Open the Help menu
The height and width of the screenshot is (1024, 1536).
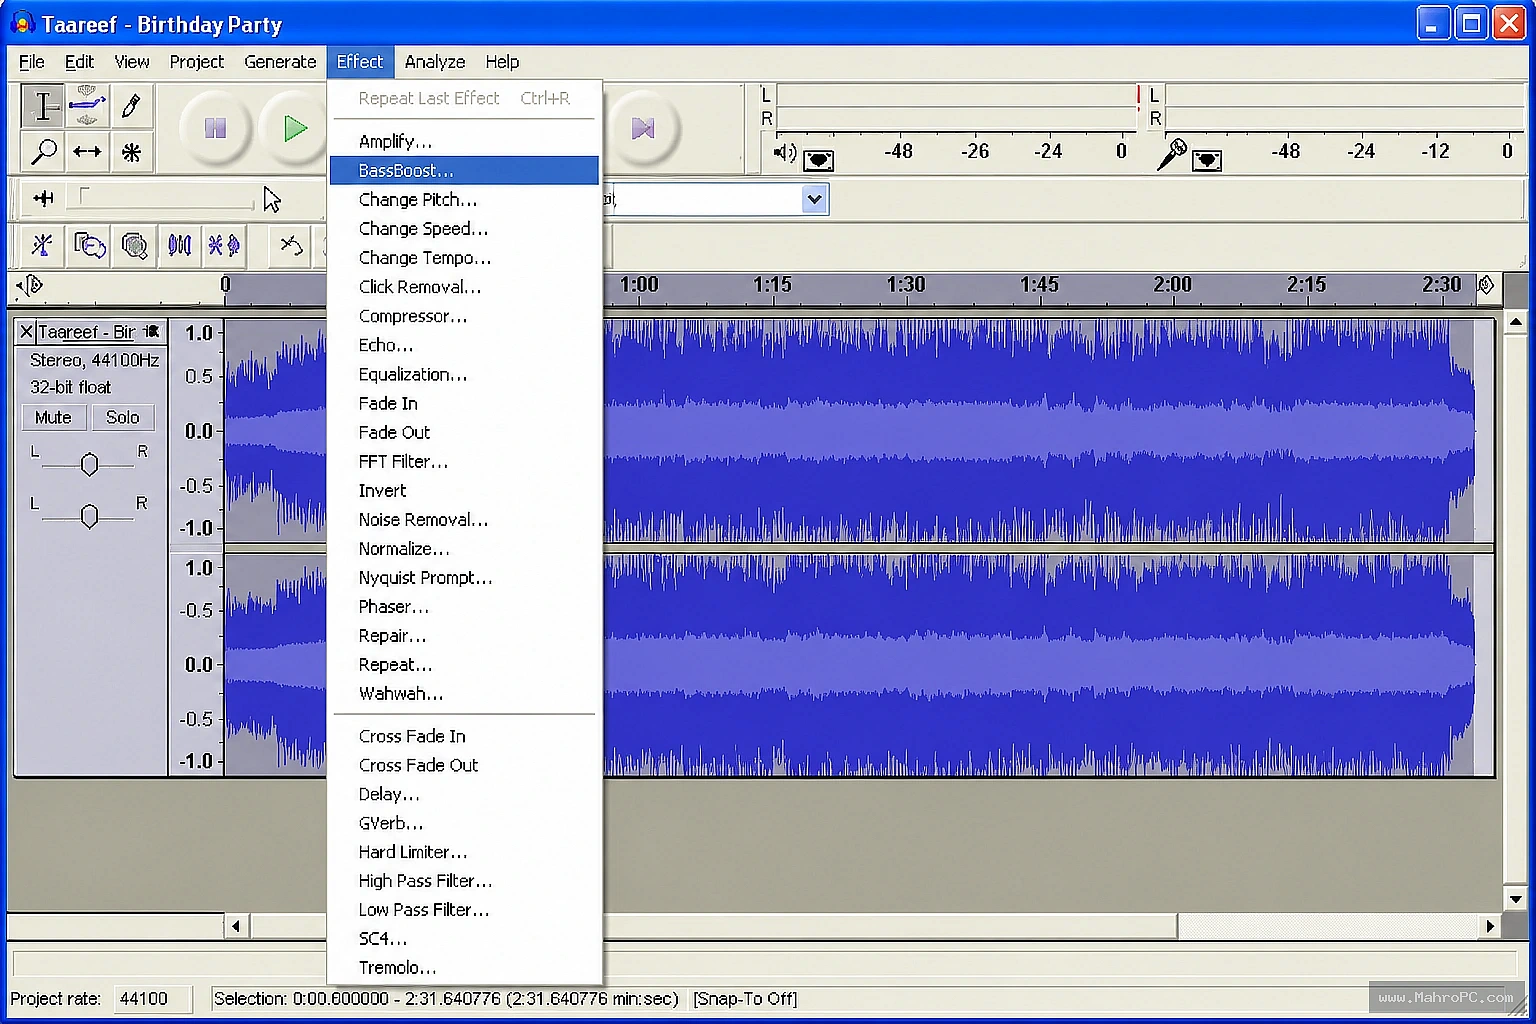pyautogui.click(x=502, y=62)
